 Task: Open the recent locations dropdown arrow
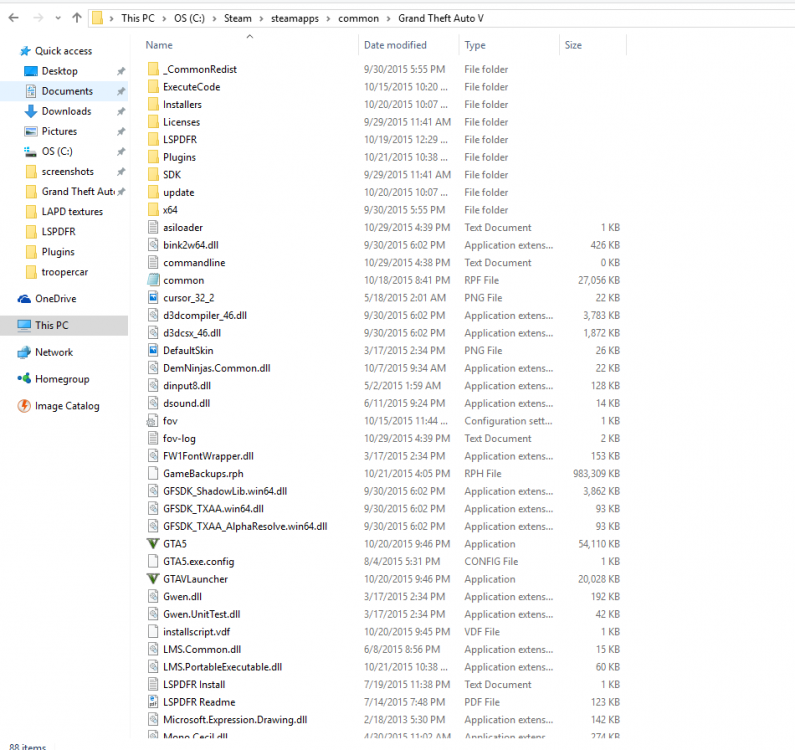pyautogui.click(x=58, y=18)
